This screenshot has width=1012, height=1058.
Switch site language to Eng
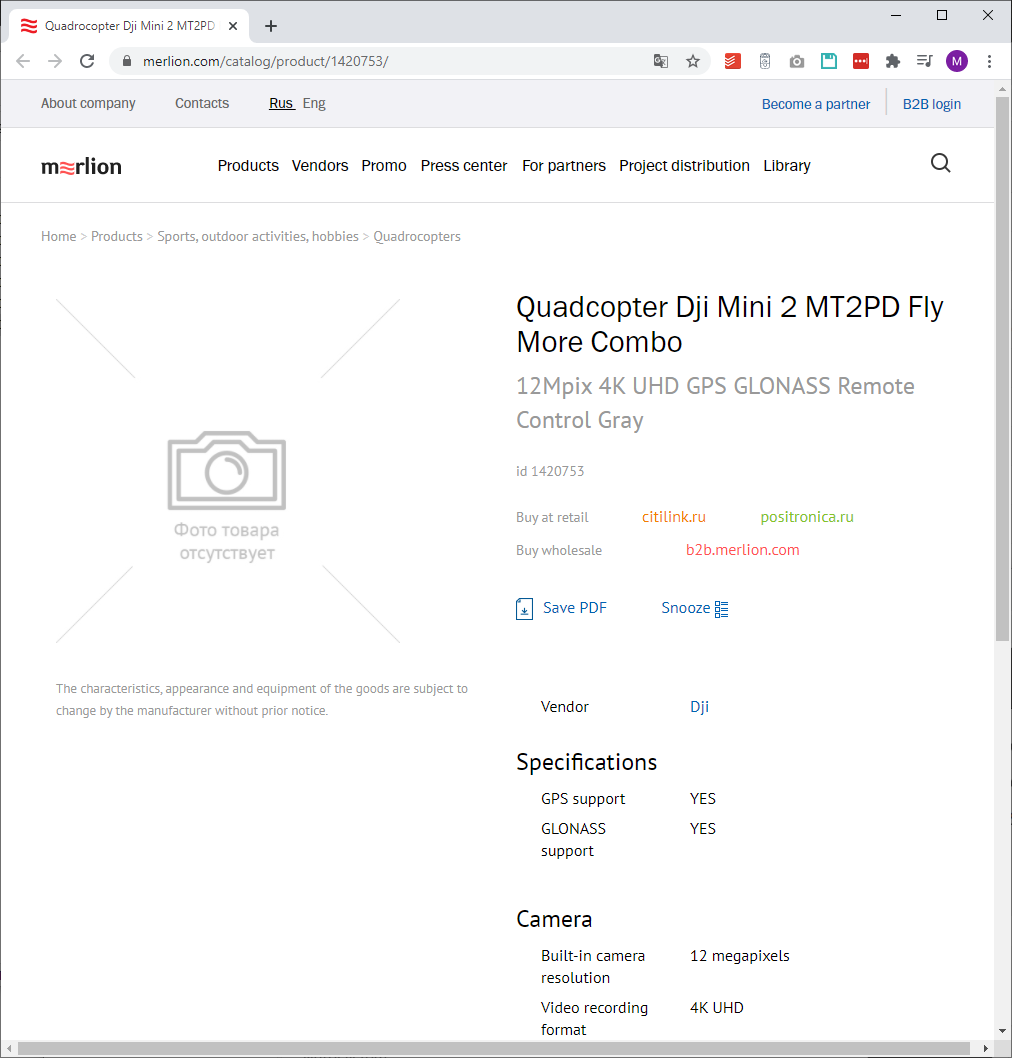pos(314,103)
